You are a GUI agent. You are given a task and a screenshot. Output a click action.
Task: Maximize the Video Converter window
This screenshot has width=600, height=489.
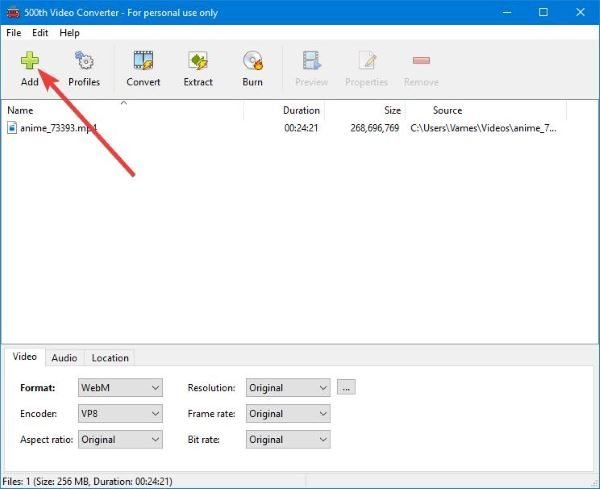click(543, 12)
